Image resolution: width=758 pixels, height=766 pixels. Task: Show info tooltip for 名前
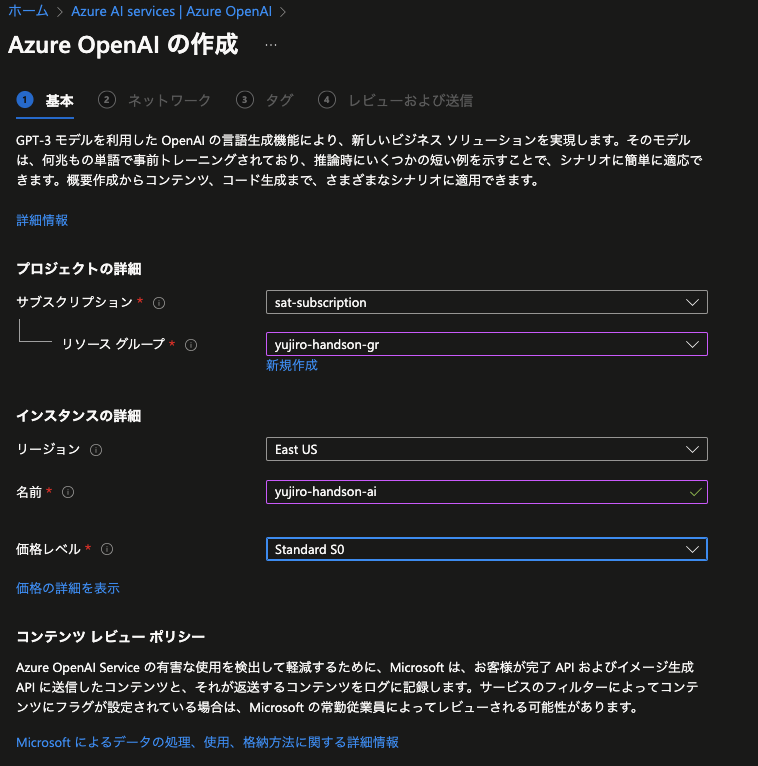68,492
